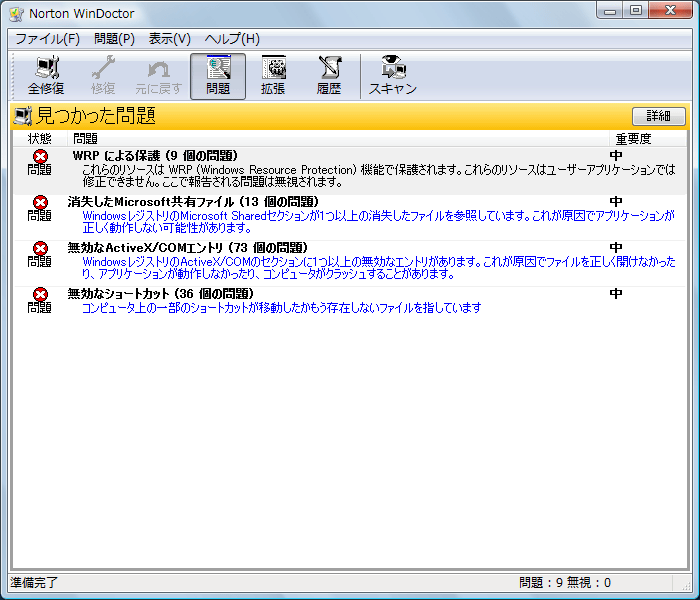700x600 pixels.
Task: Open the ヘルプ(H) menu
Action: click(x=232, y=39)
